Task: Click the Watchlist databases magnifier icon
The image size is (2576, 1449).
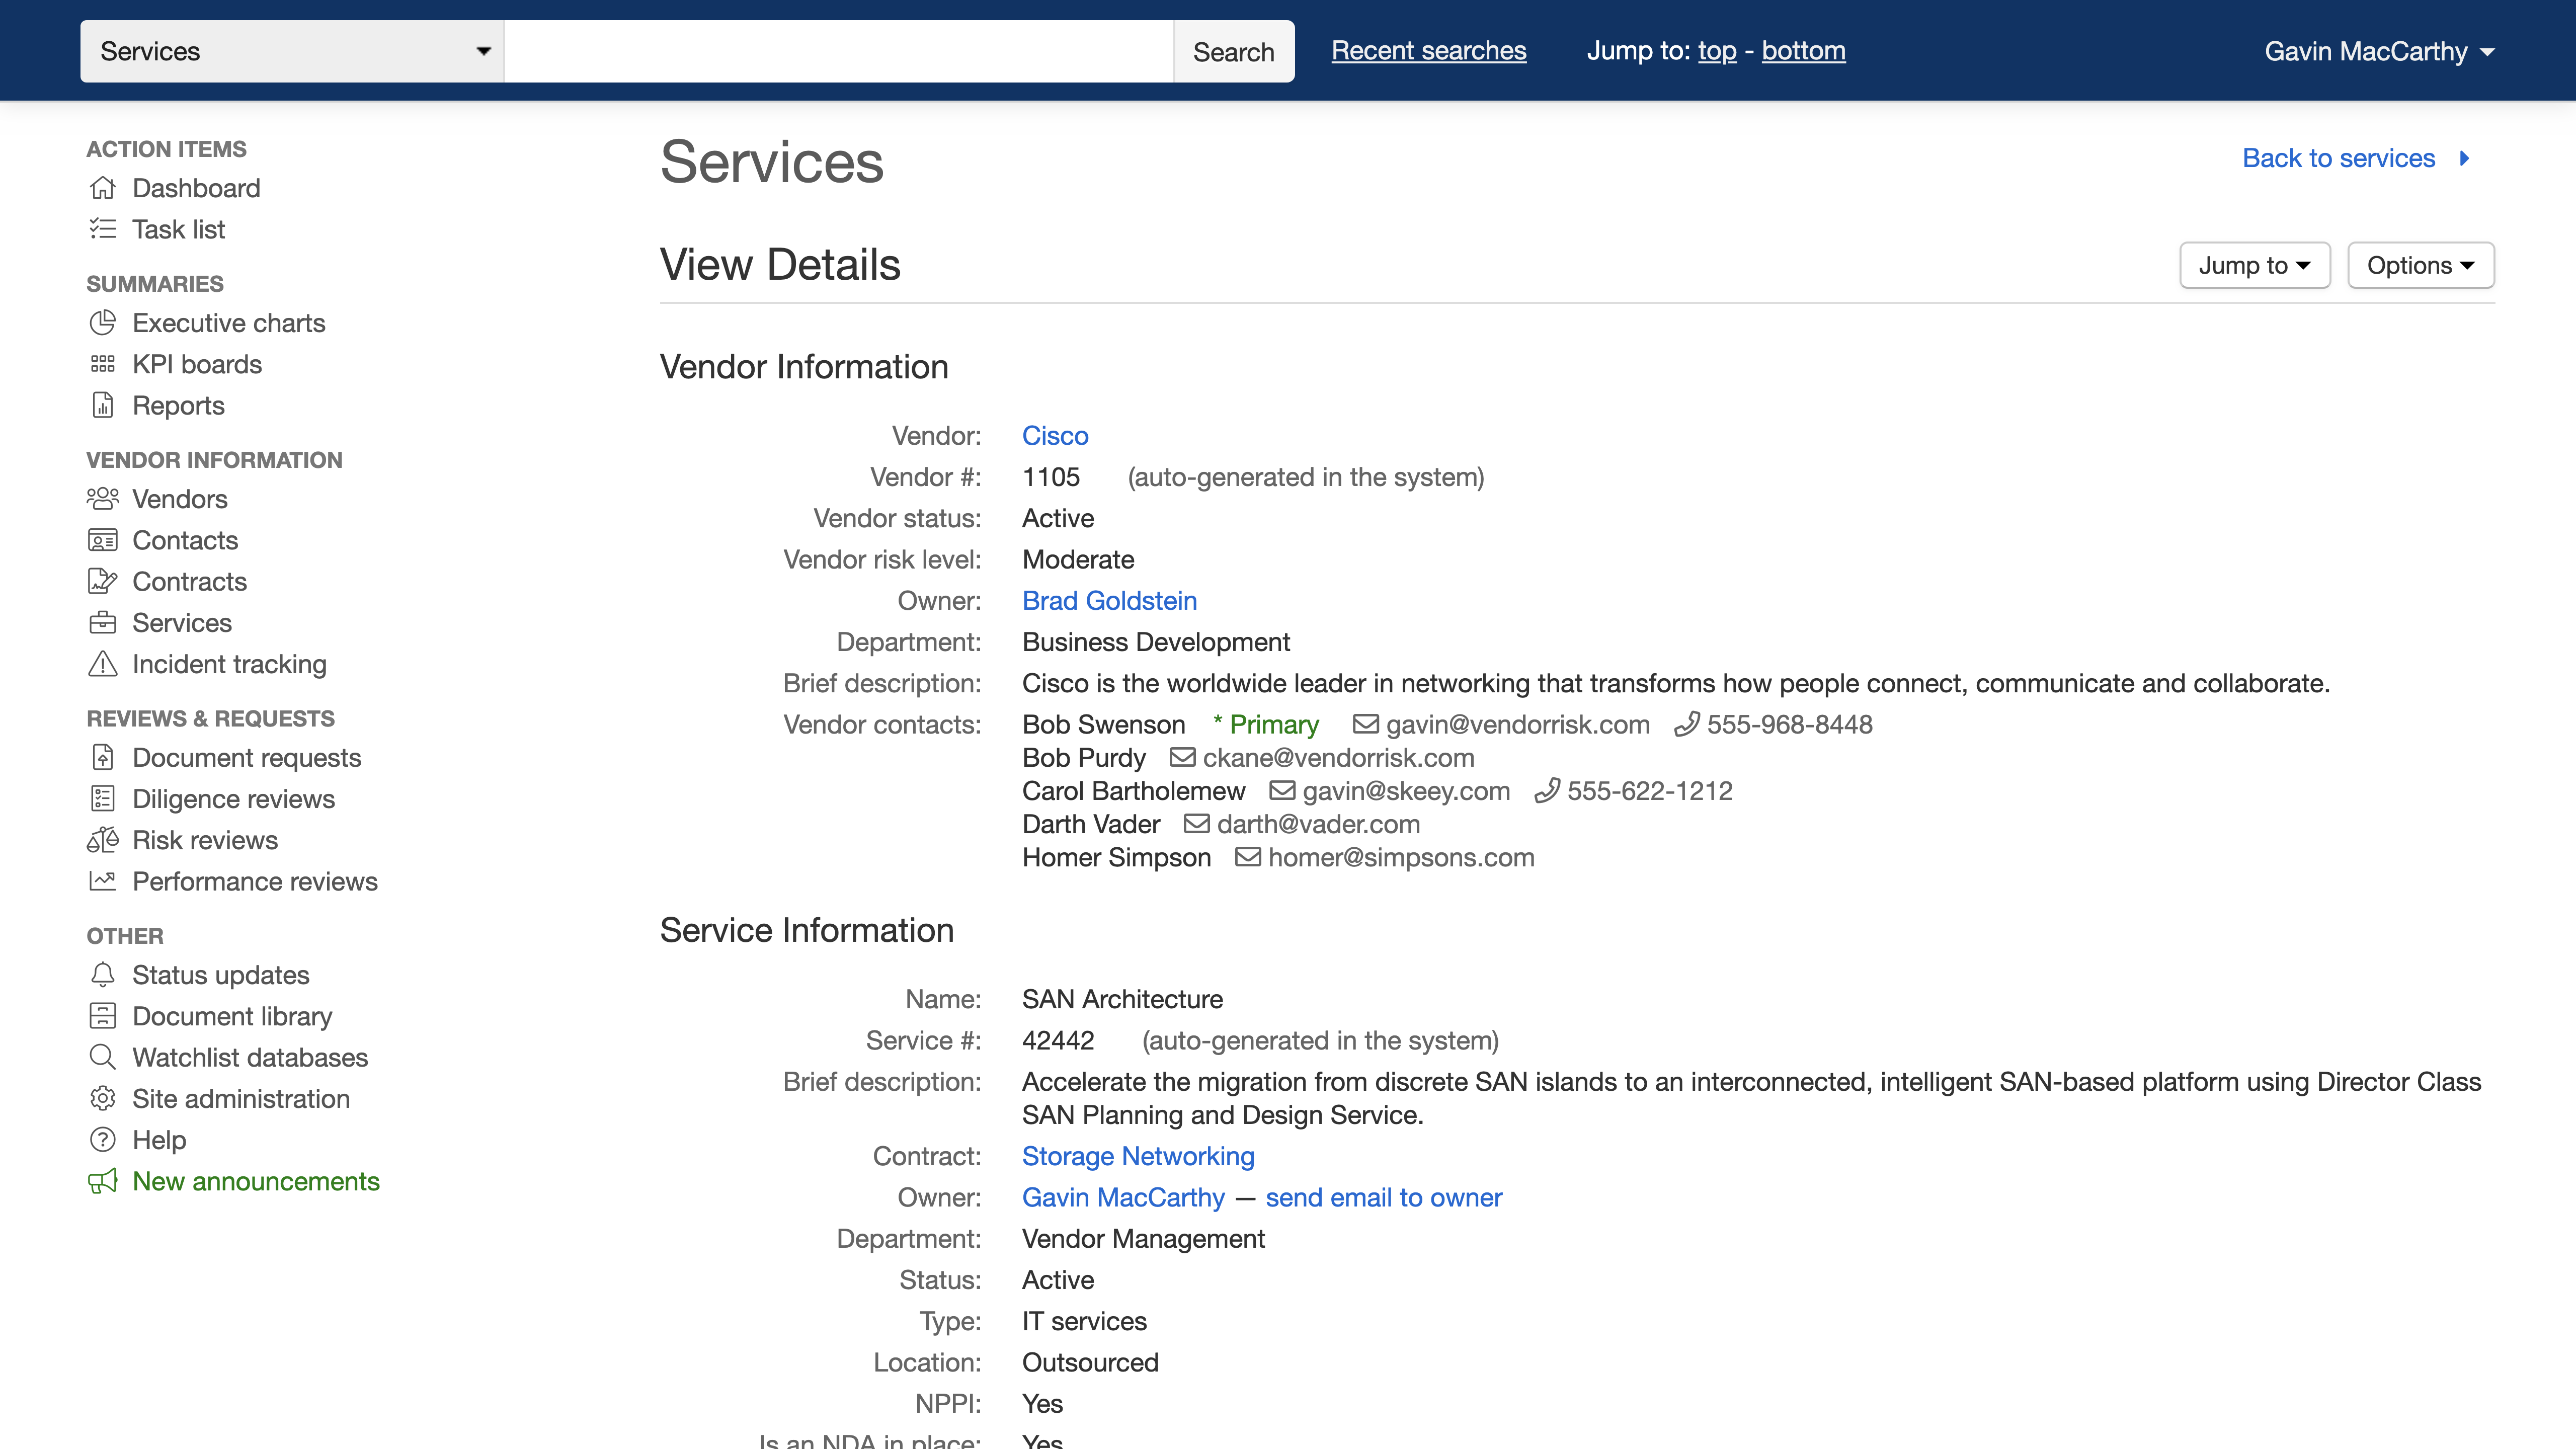Action: tap(102, 1057)
